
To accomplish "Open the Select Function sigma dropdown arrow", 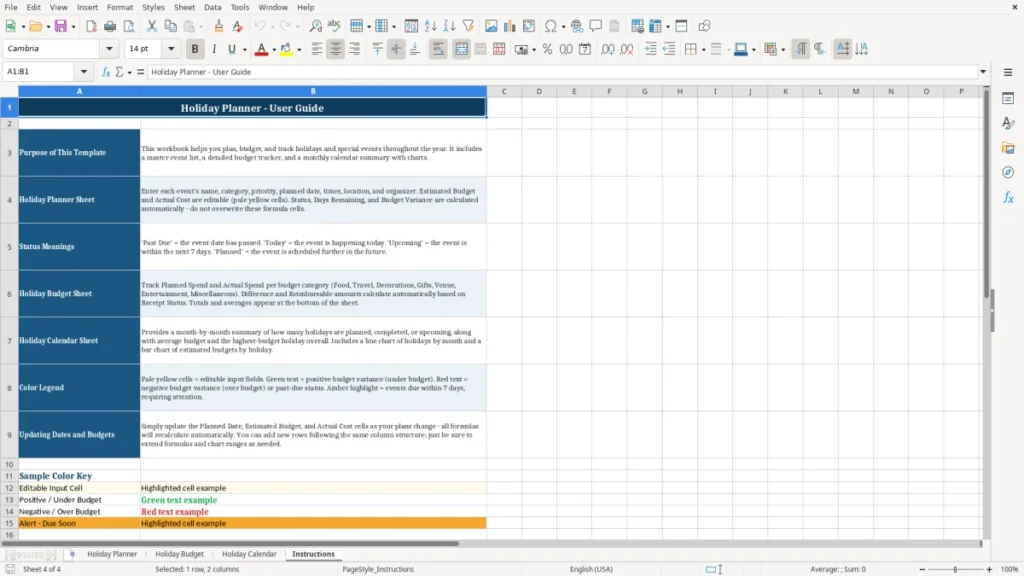I will 129,72.
